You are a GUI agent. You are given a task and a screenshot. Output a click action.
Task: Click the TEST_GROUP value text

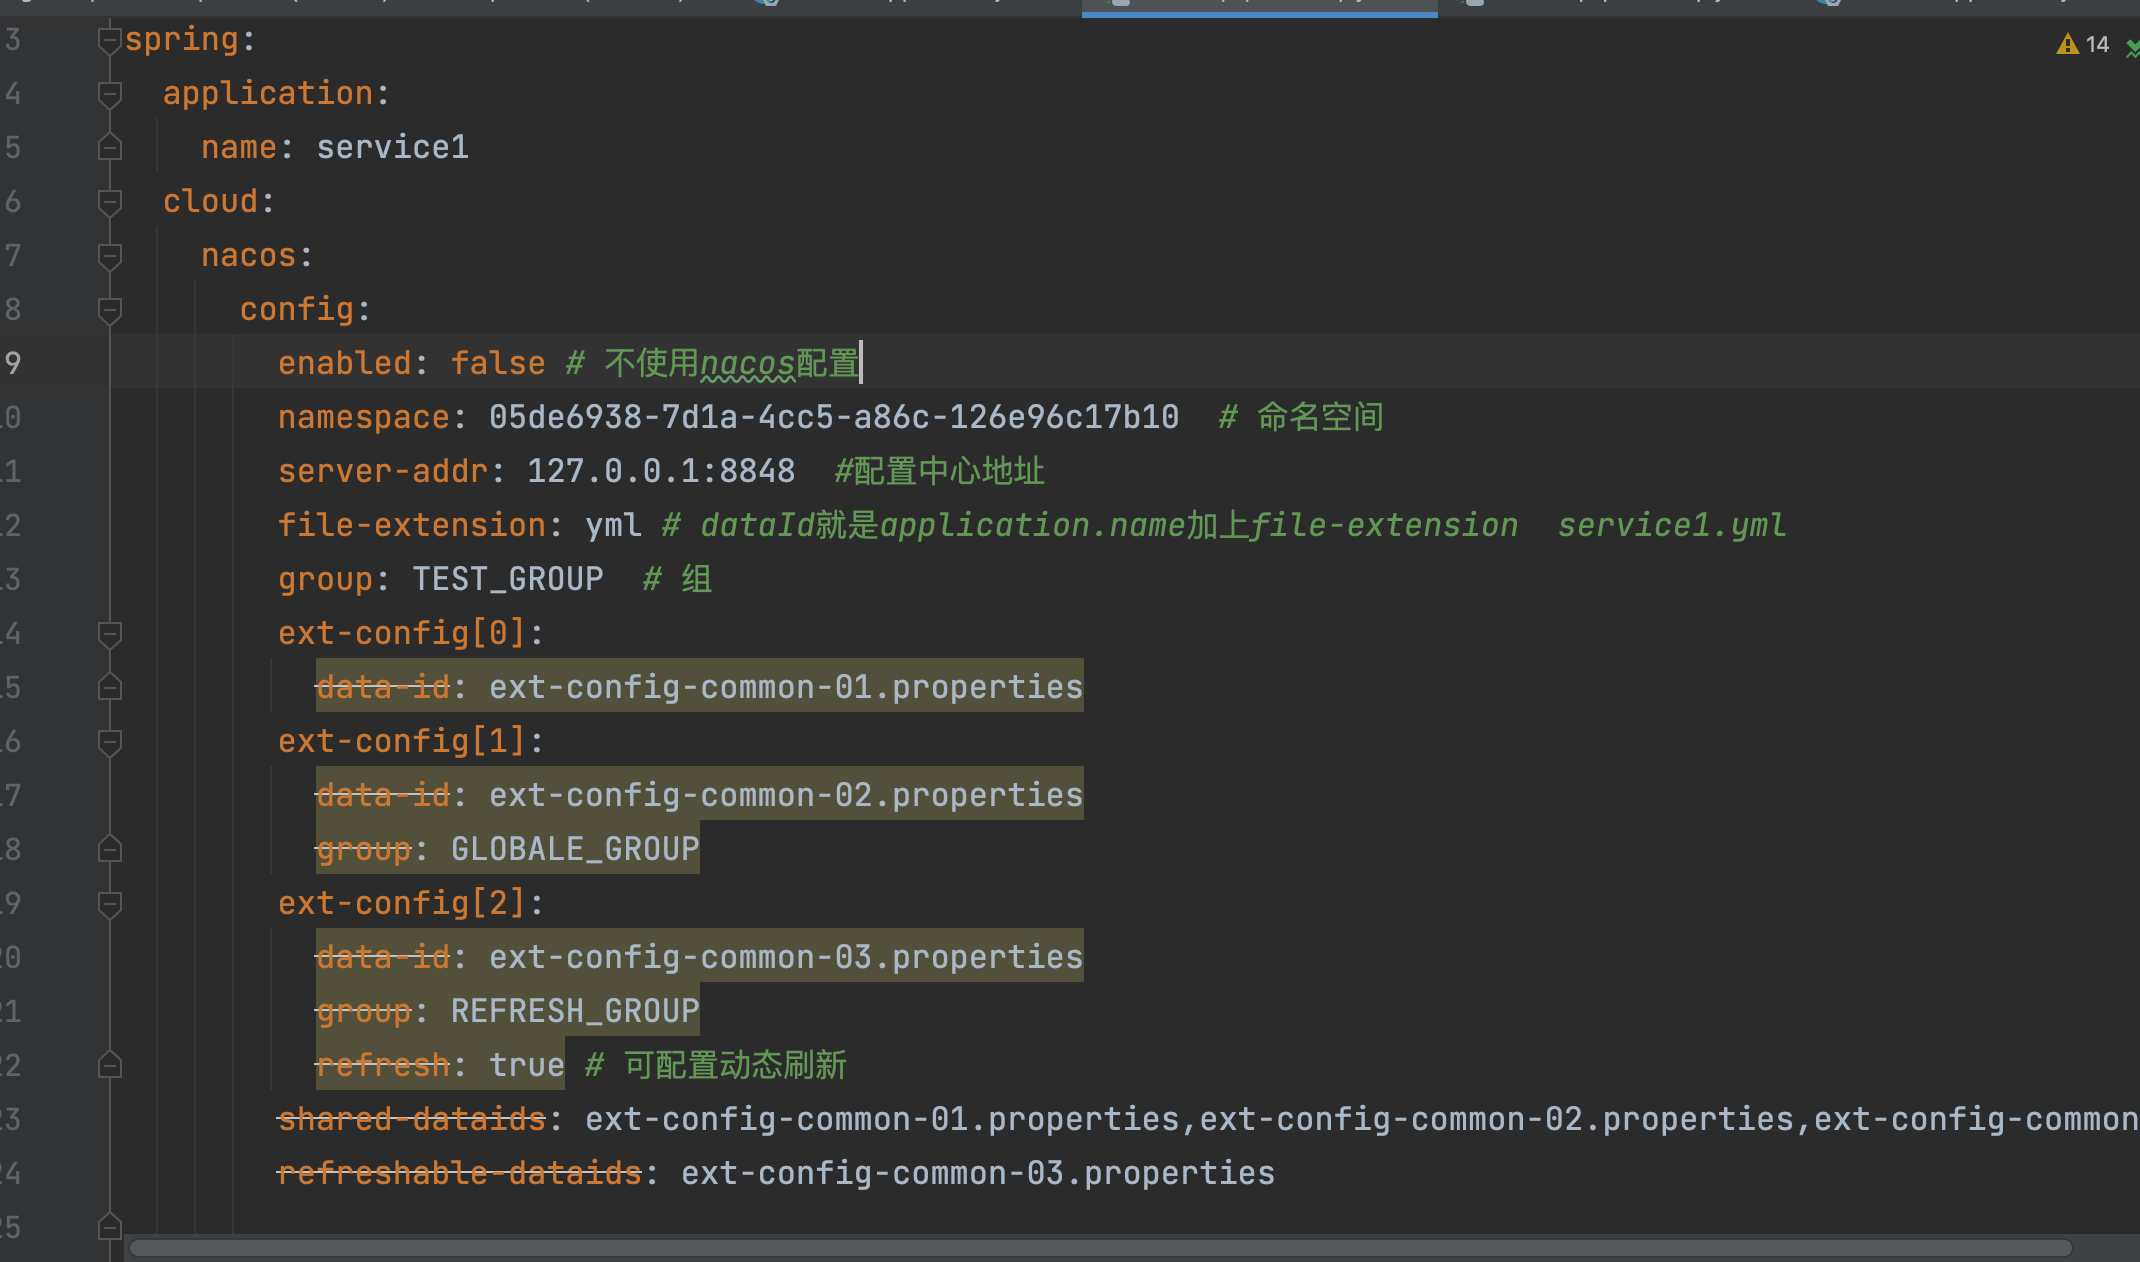(508, 580)
